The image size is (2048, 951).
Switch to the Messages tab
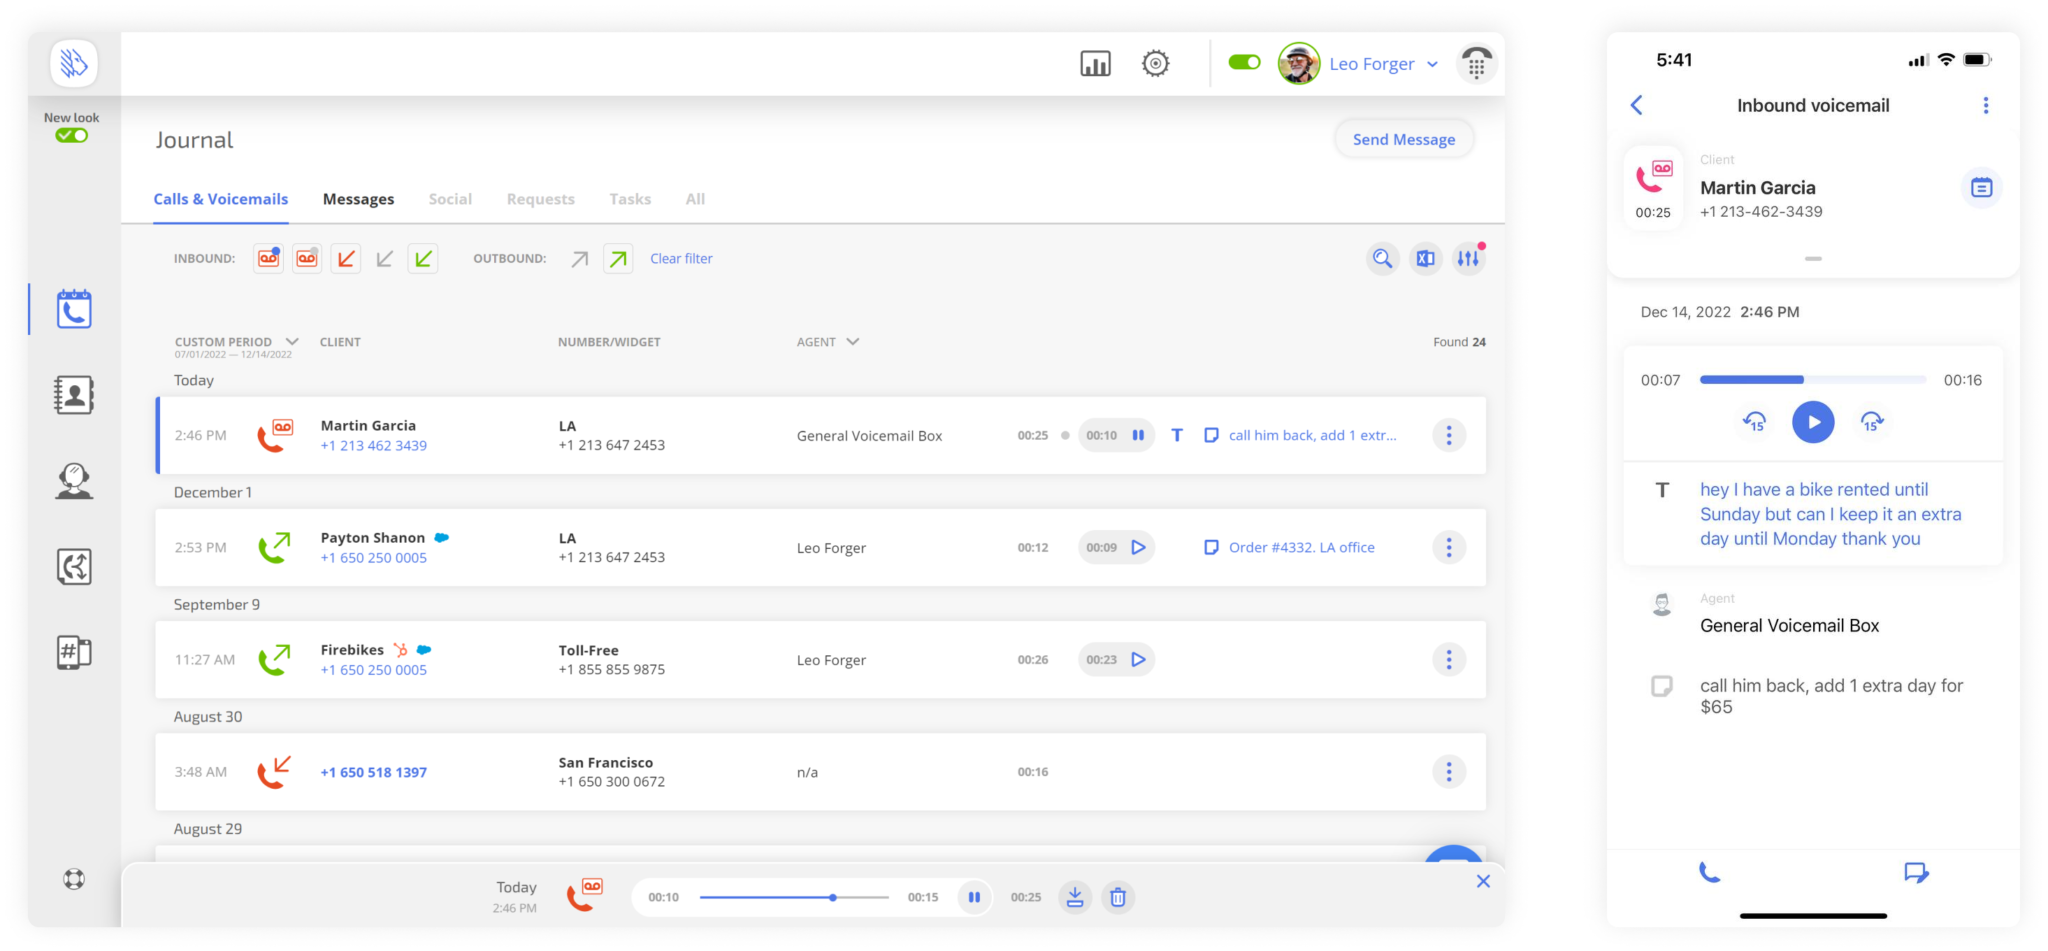[358, 199]
